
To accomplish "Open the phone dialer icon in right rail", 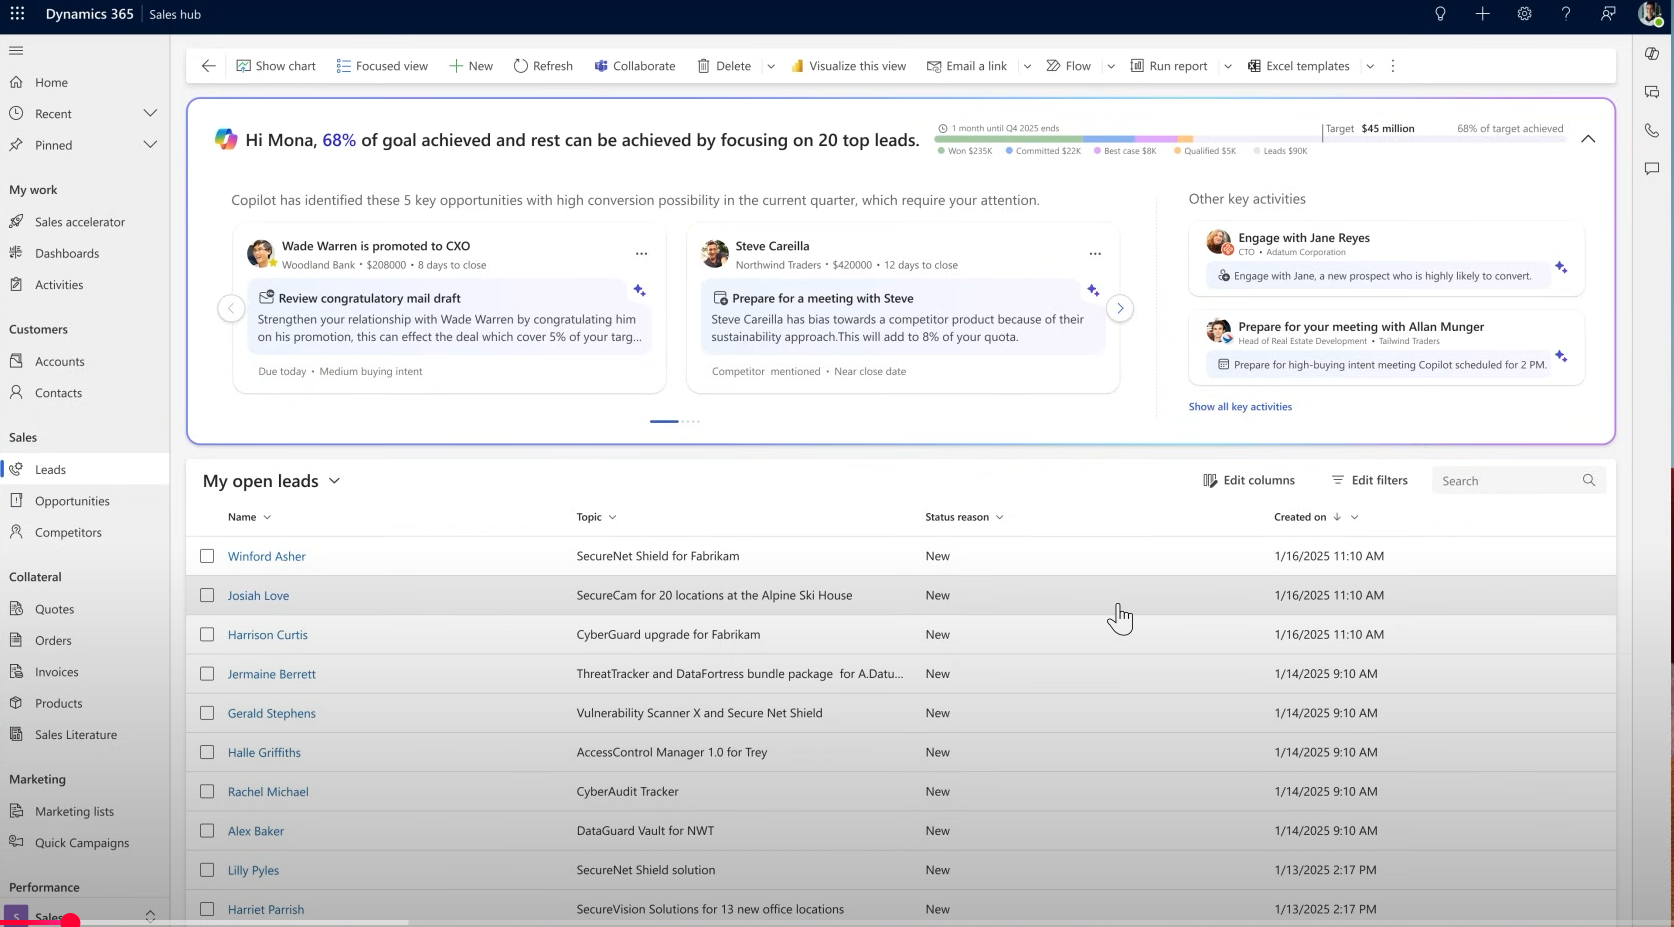I will [1652, 130].
